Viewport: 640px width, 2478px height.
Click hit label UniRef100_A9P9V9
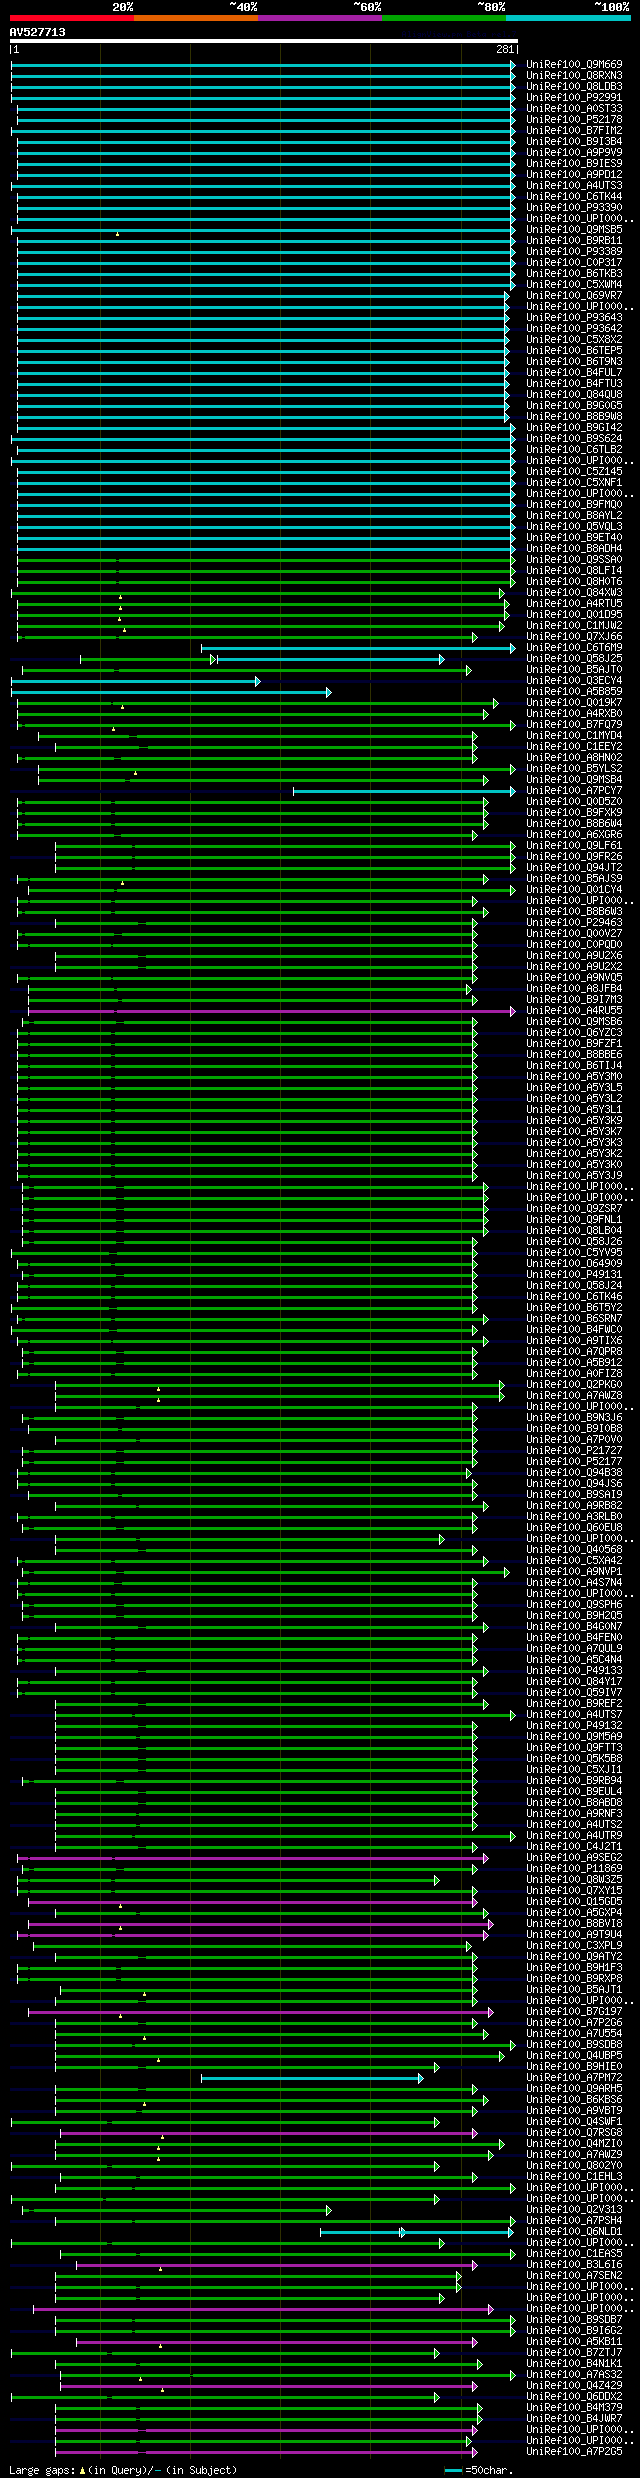574,153
